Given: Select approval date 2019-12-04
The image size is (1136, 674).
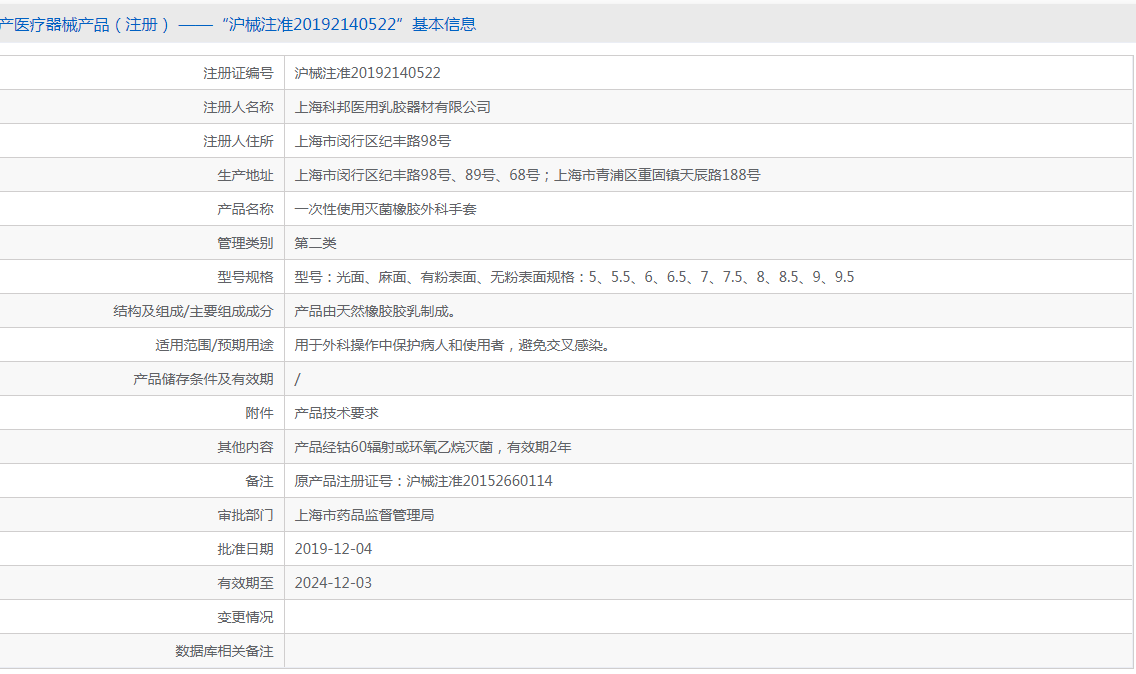Looking at the screenshot, I should coord(333,550).
